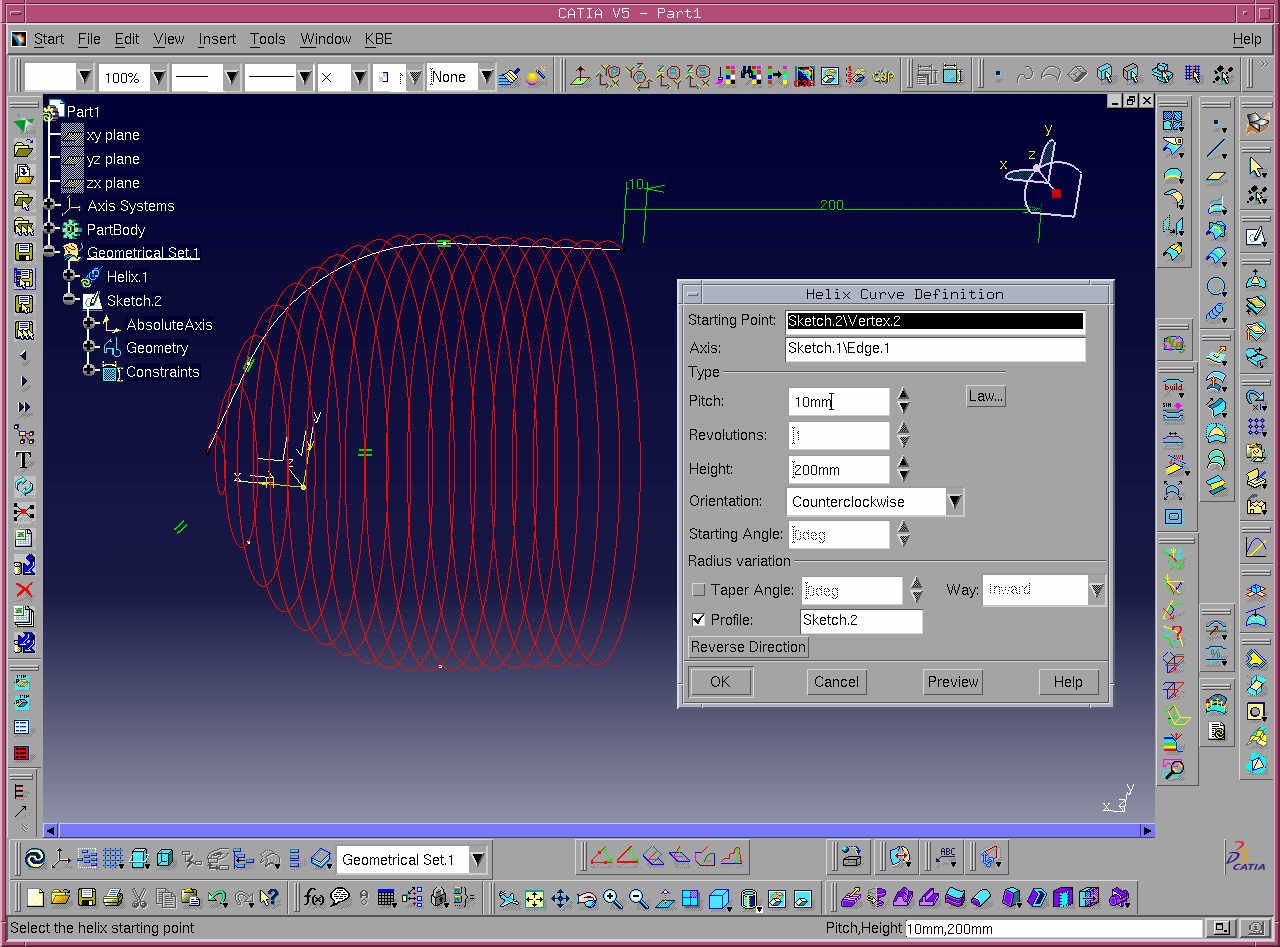Open the File menu
1280x947 pixels.
coord(89,39)
